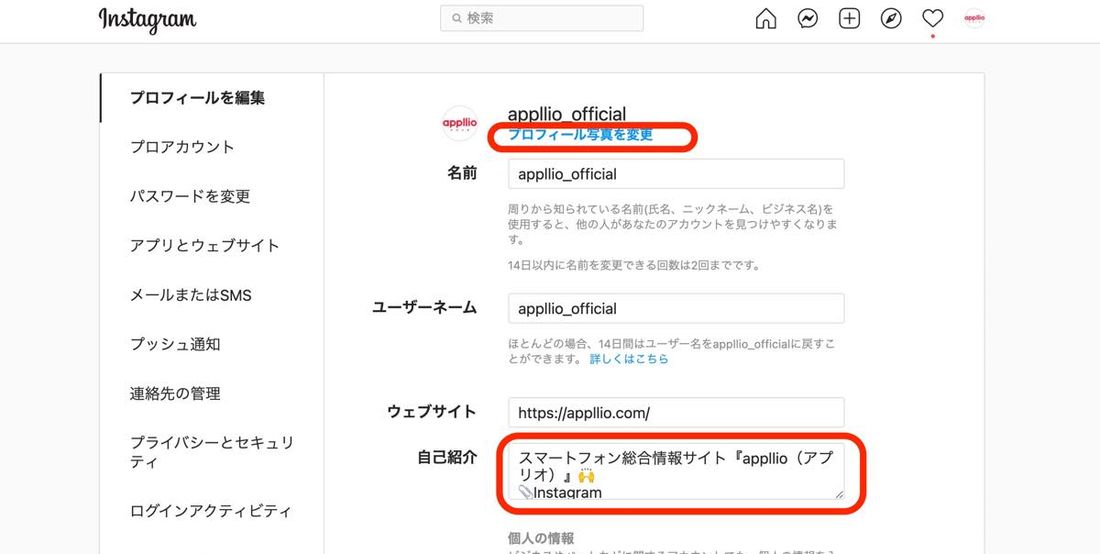Screen dimensions: 1100x554
Task: Click the Instagram logo
Action: (x=147, y=20)
